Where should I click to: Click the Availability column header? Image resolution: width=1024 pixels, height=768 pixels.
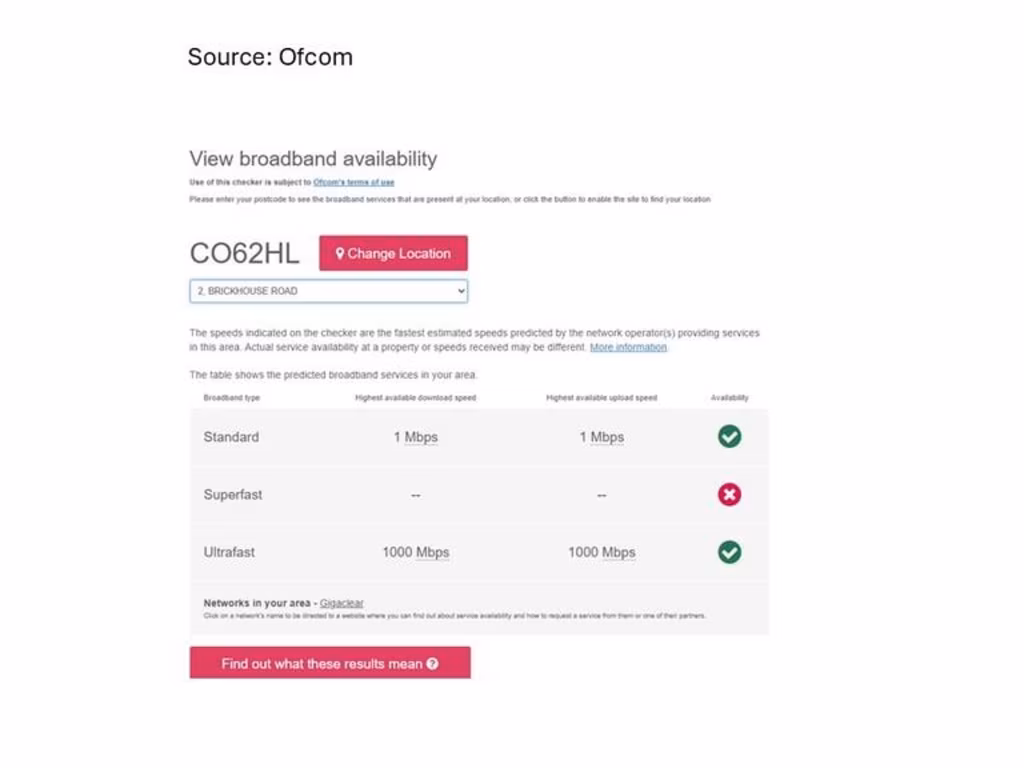730,398
